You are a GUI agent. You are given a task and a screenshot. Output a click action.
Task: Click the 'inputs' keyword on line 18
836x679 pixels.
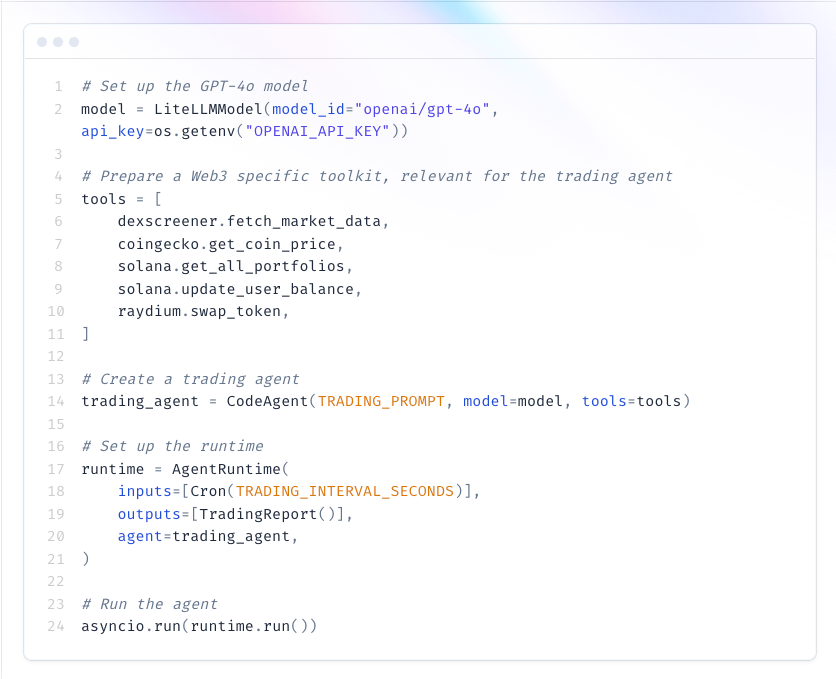pyautogui.click(x=144, y=491)
